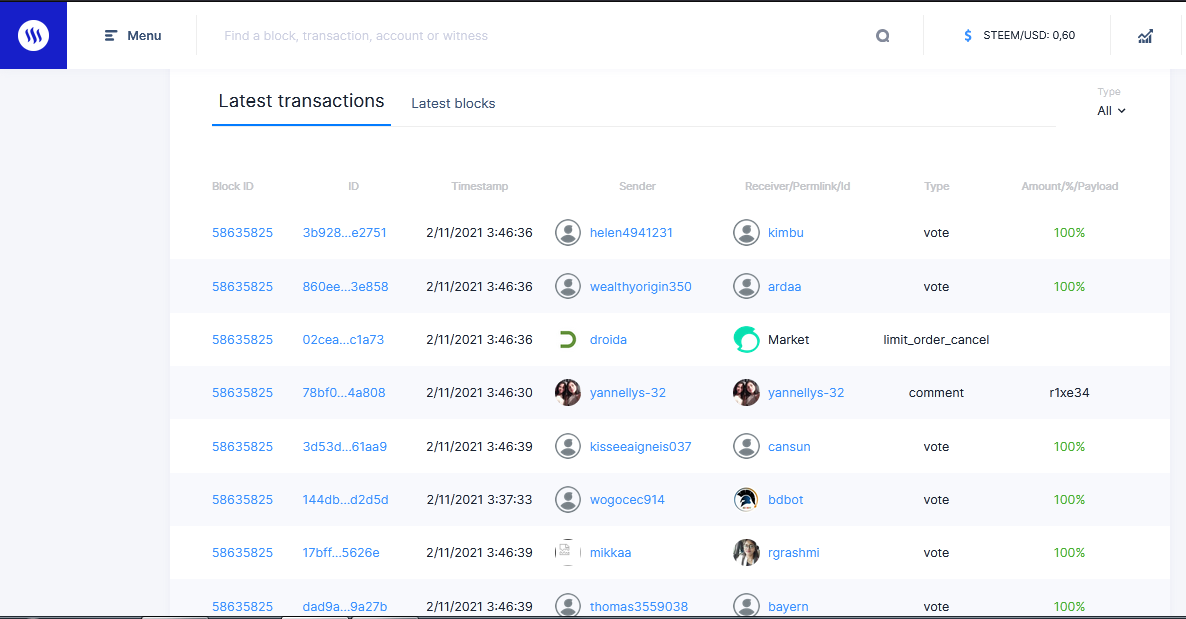Viewport: 1186px width, 619px height.
Task: Expand the Type filter dropdown set to All
Action: [x=1110, y=110]
